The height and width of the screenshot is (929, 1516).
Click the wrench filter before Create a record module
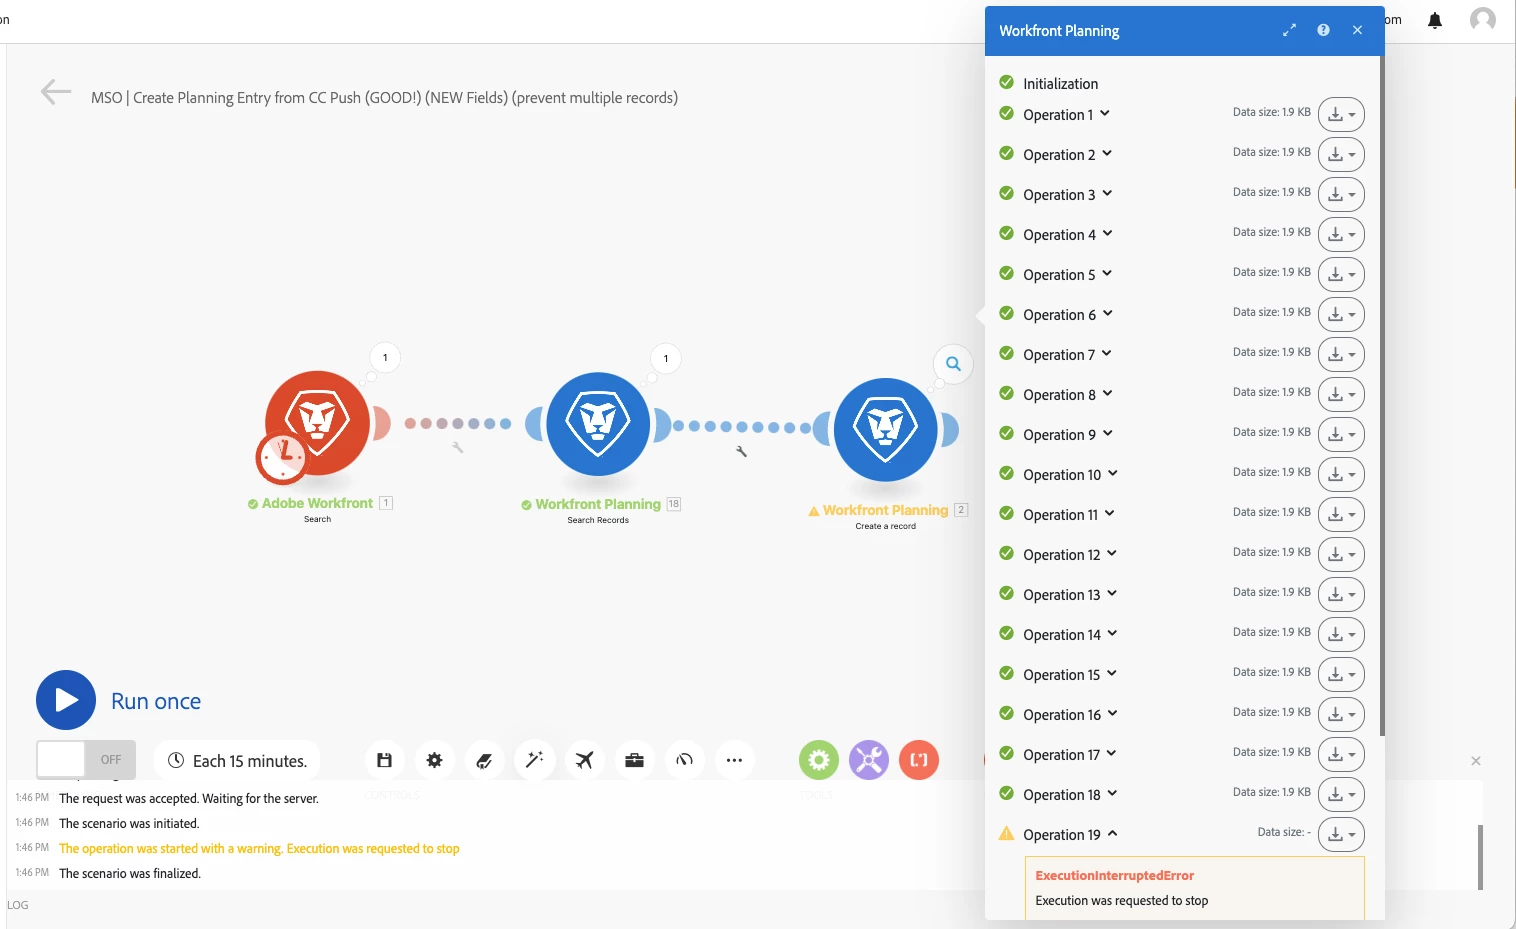pos(741,451)
